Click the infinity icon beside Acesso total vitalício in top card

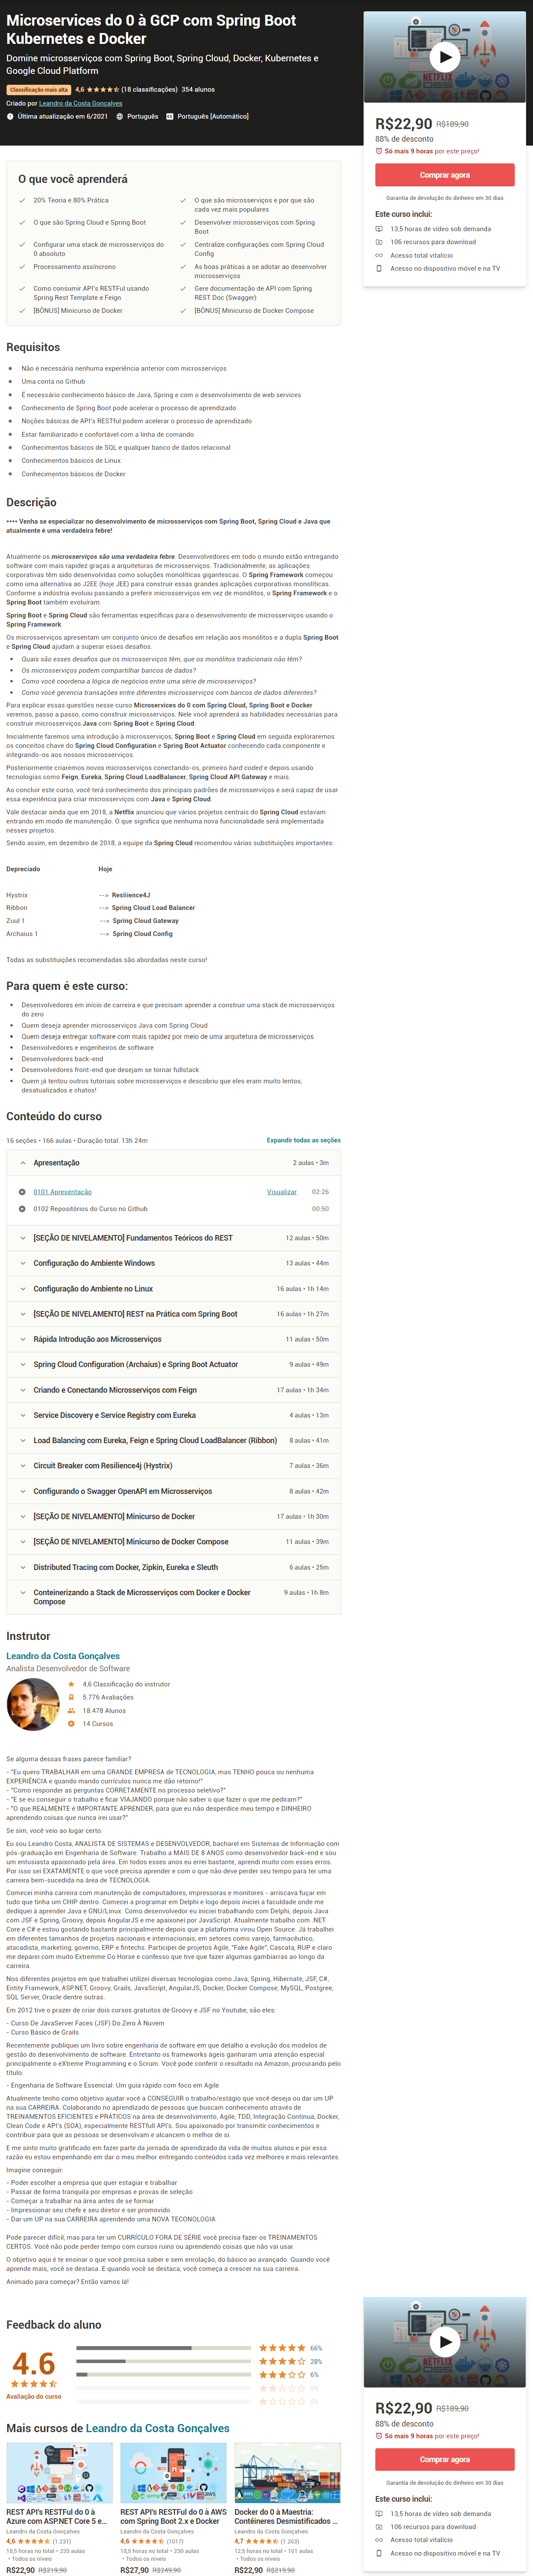point(379,255)
